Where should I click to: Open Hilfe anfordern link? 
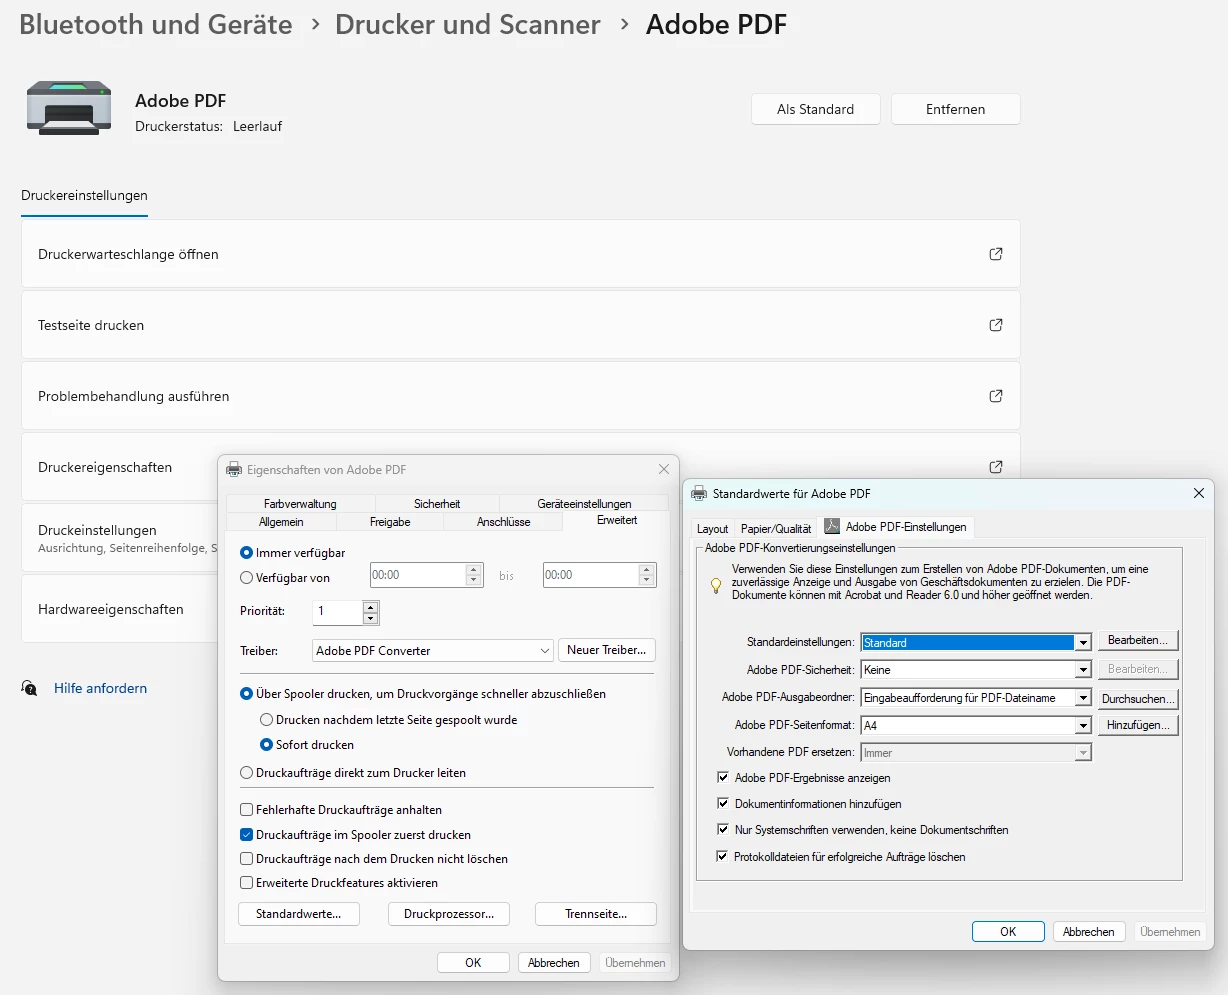click(100, 688)
